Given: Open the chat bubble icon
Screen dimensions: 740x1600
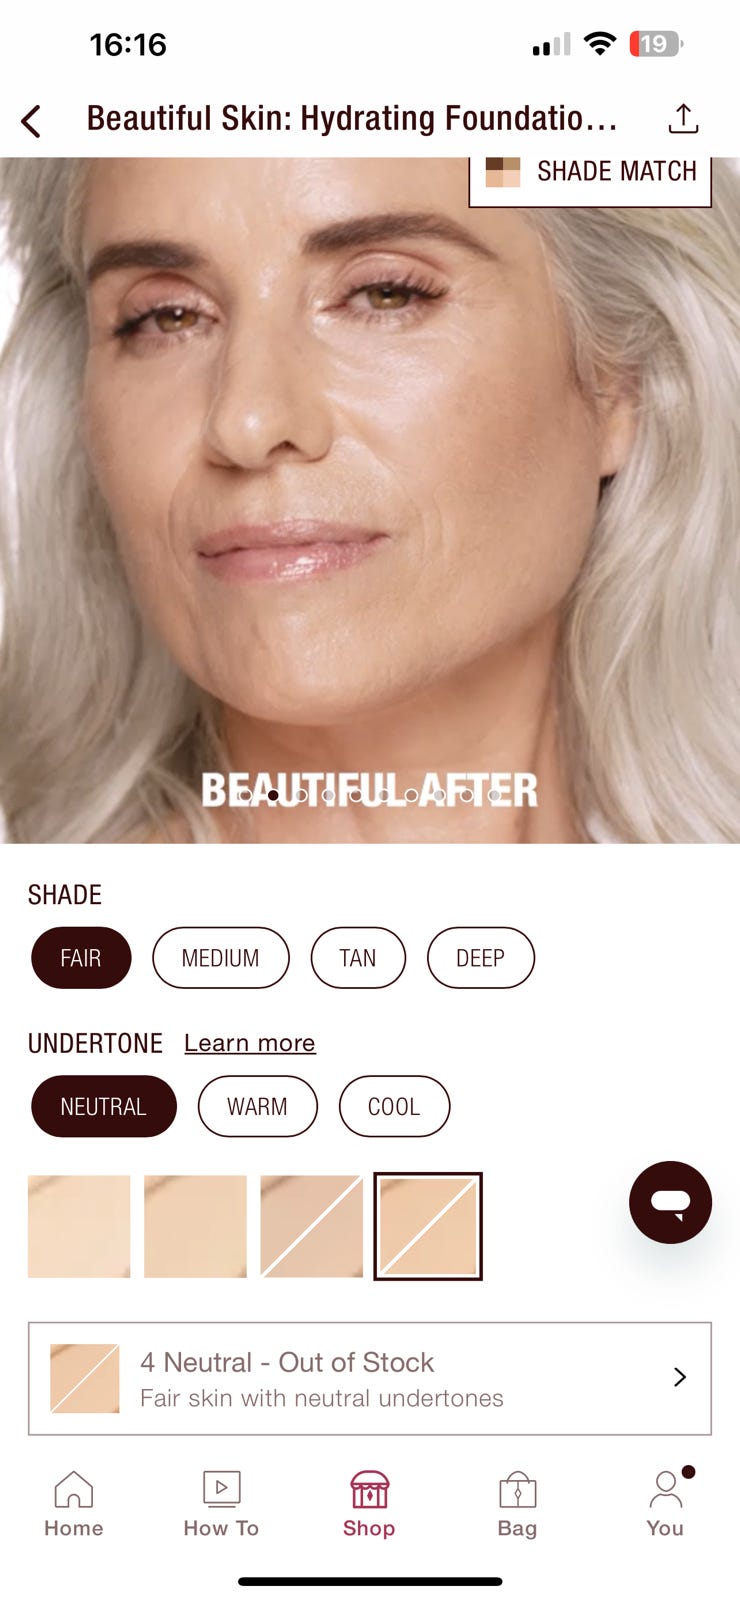Looking at the screenshot, I should pyautogui.click(x=670, y=1202).
